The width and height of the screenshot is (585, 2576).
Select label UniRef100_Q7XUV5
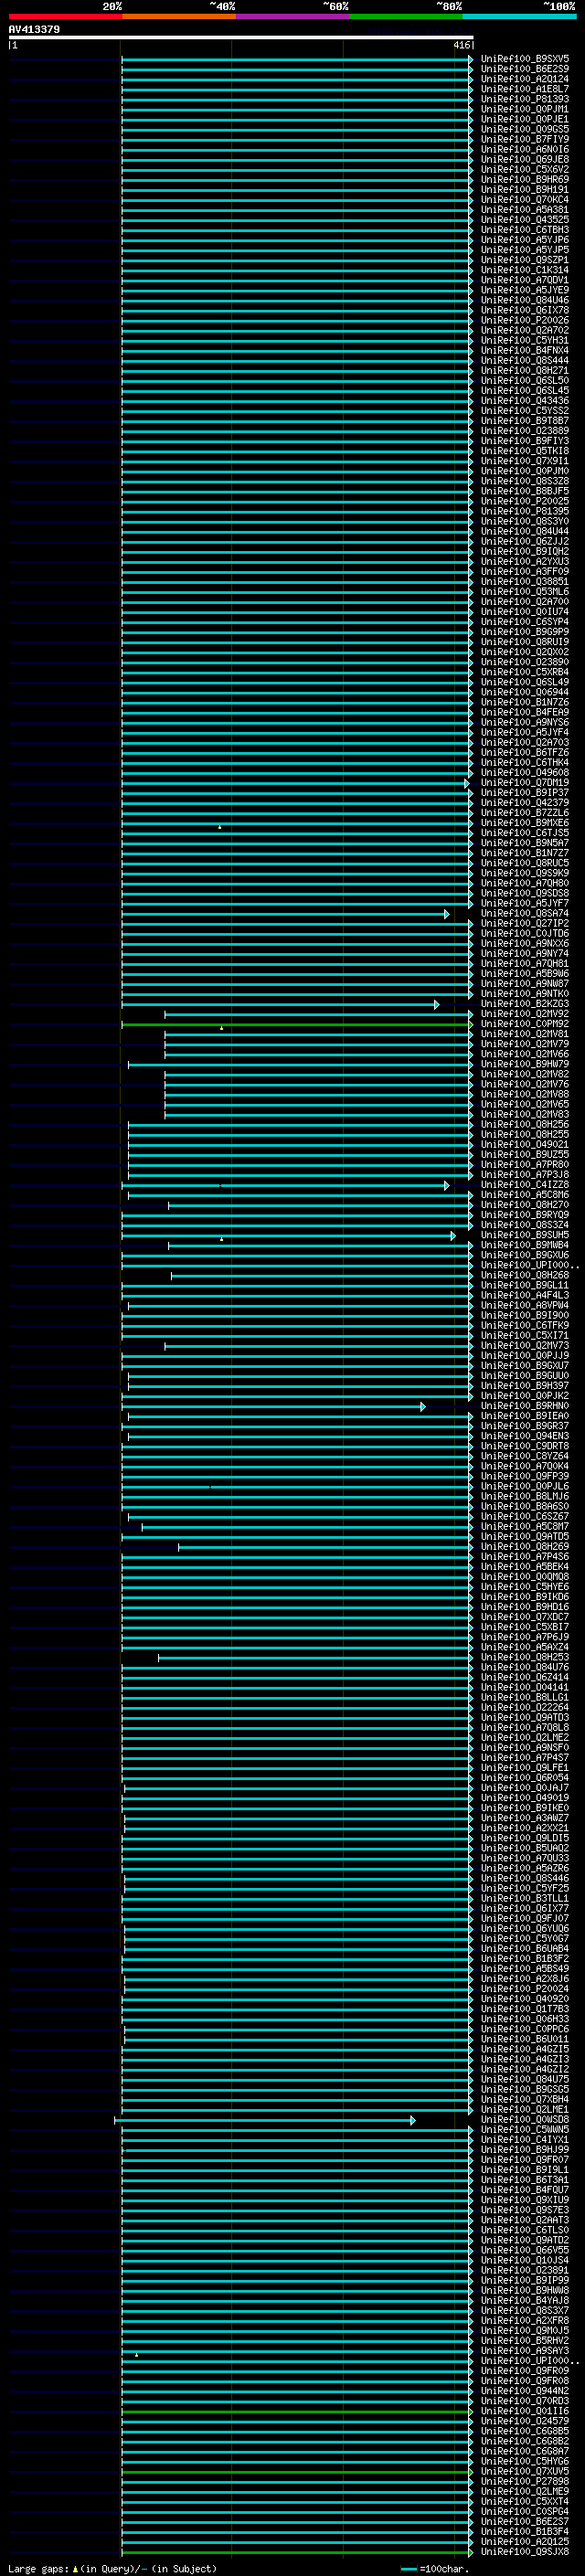(x=524, y=2472)
